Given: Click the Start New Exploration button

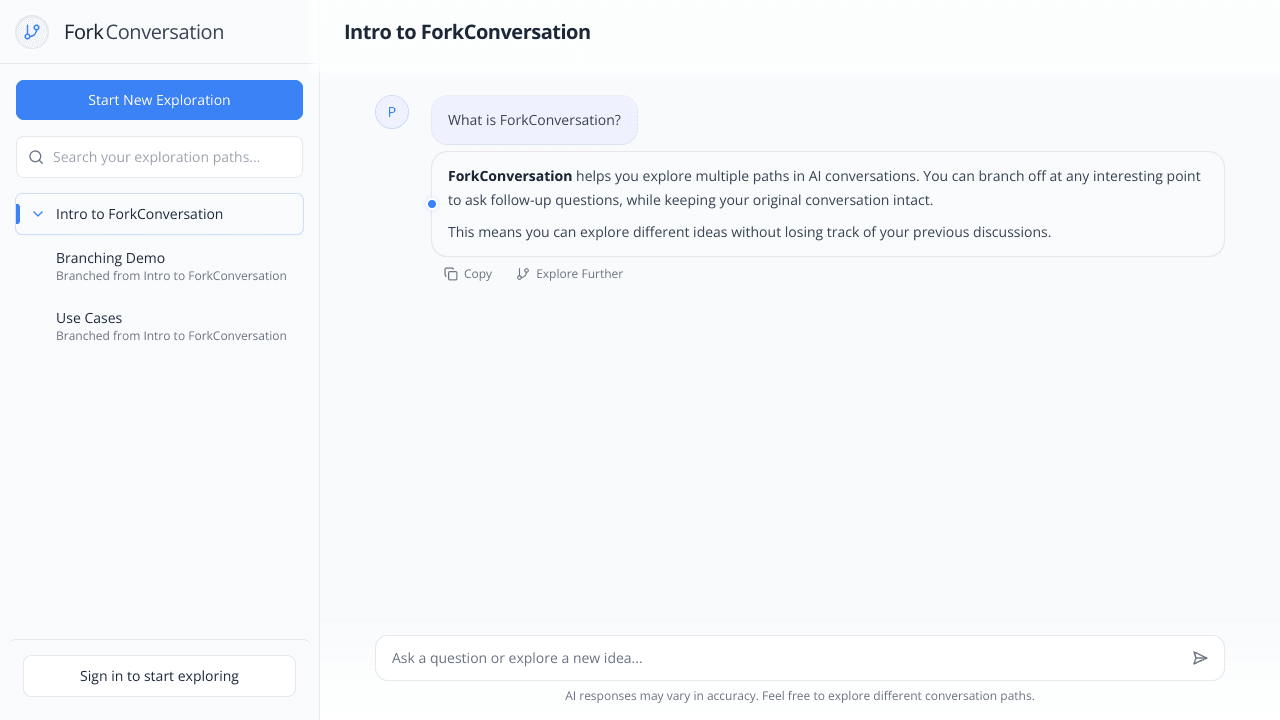Looking at the screenshot, I should (159, 100).
